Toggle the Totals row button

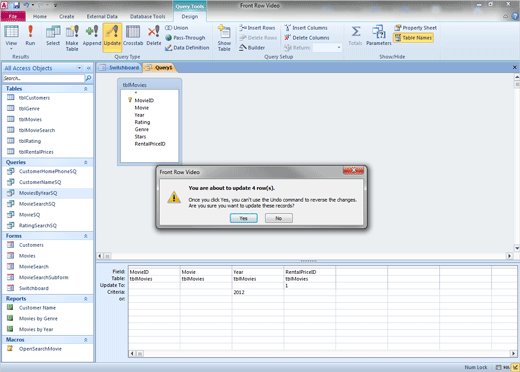click(x=355, y=36)
